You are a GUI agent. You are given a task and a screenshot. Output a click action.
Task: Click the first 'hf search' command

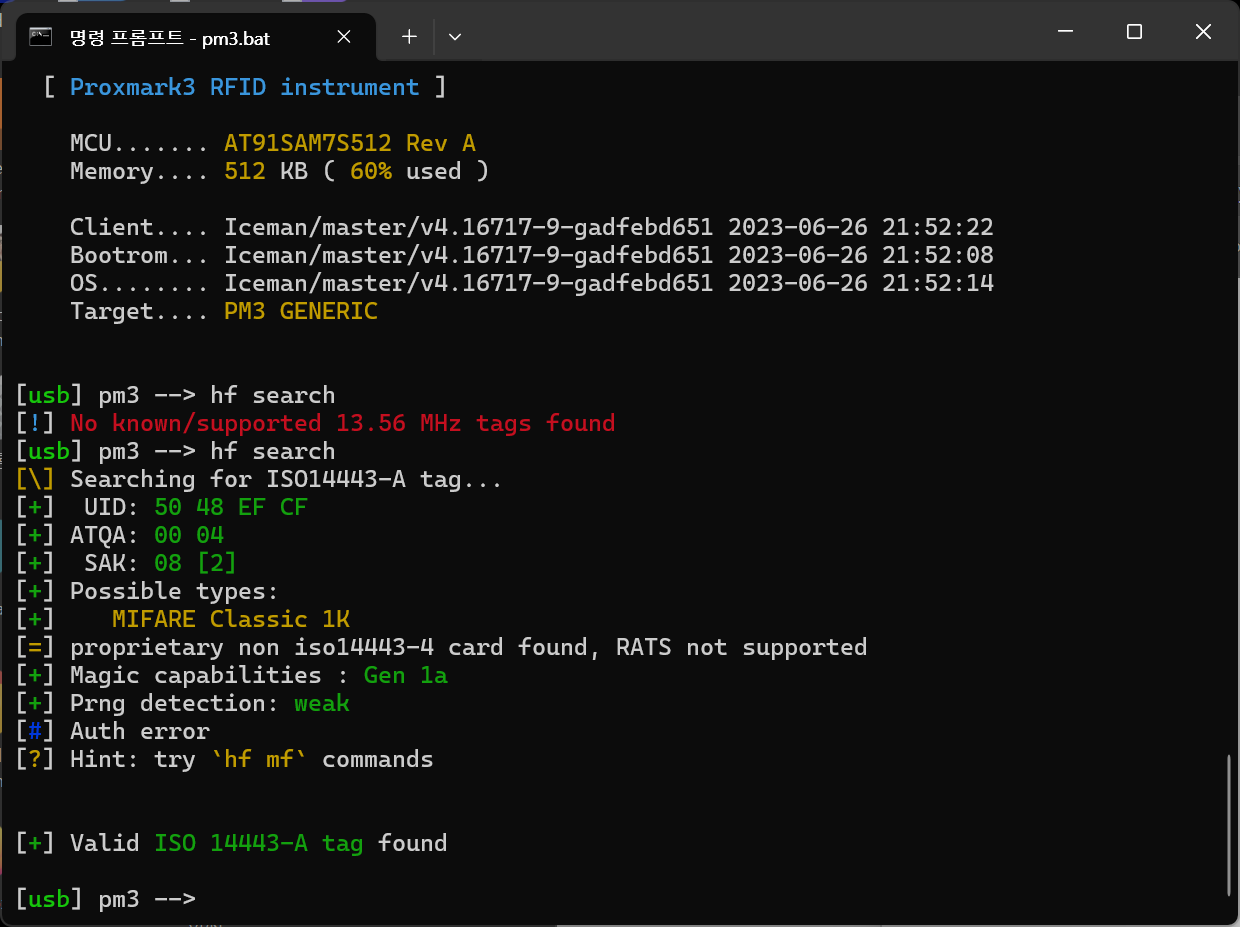pos(272,395)
